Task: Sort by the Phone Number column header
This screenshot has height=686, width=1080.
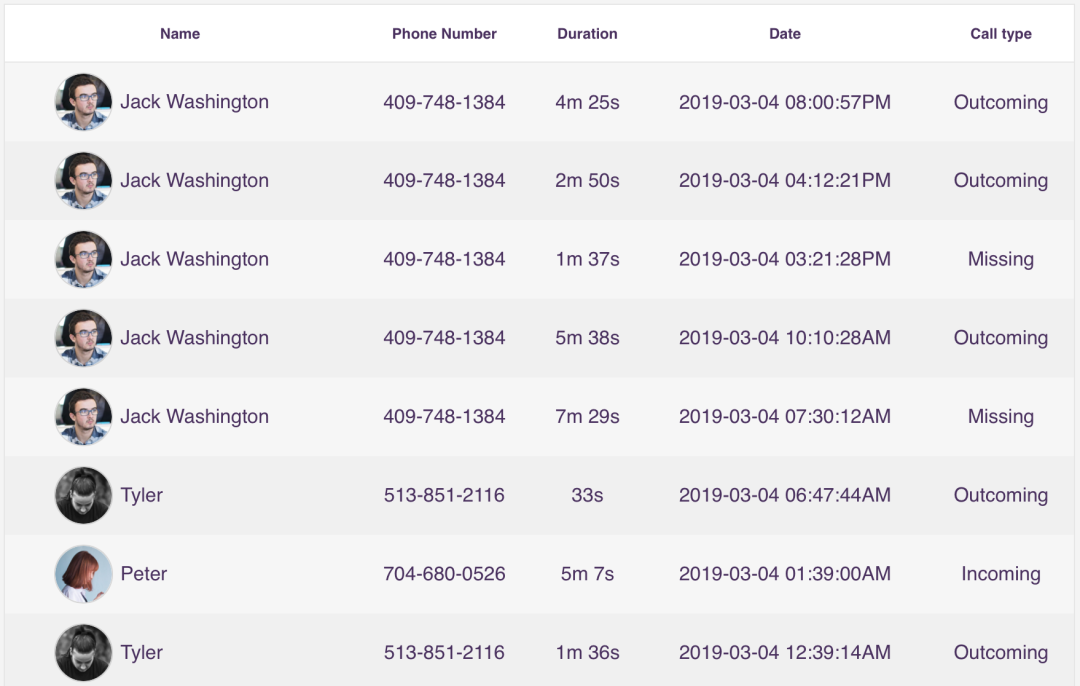Action: (x=444, y=34)
